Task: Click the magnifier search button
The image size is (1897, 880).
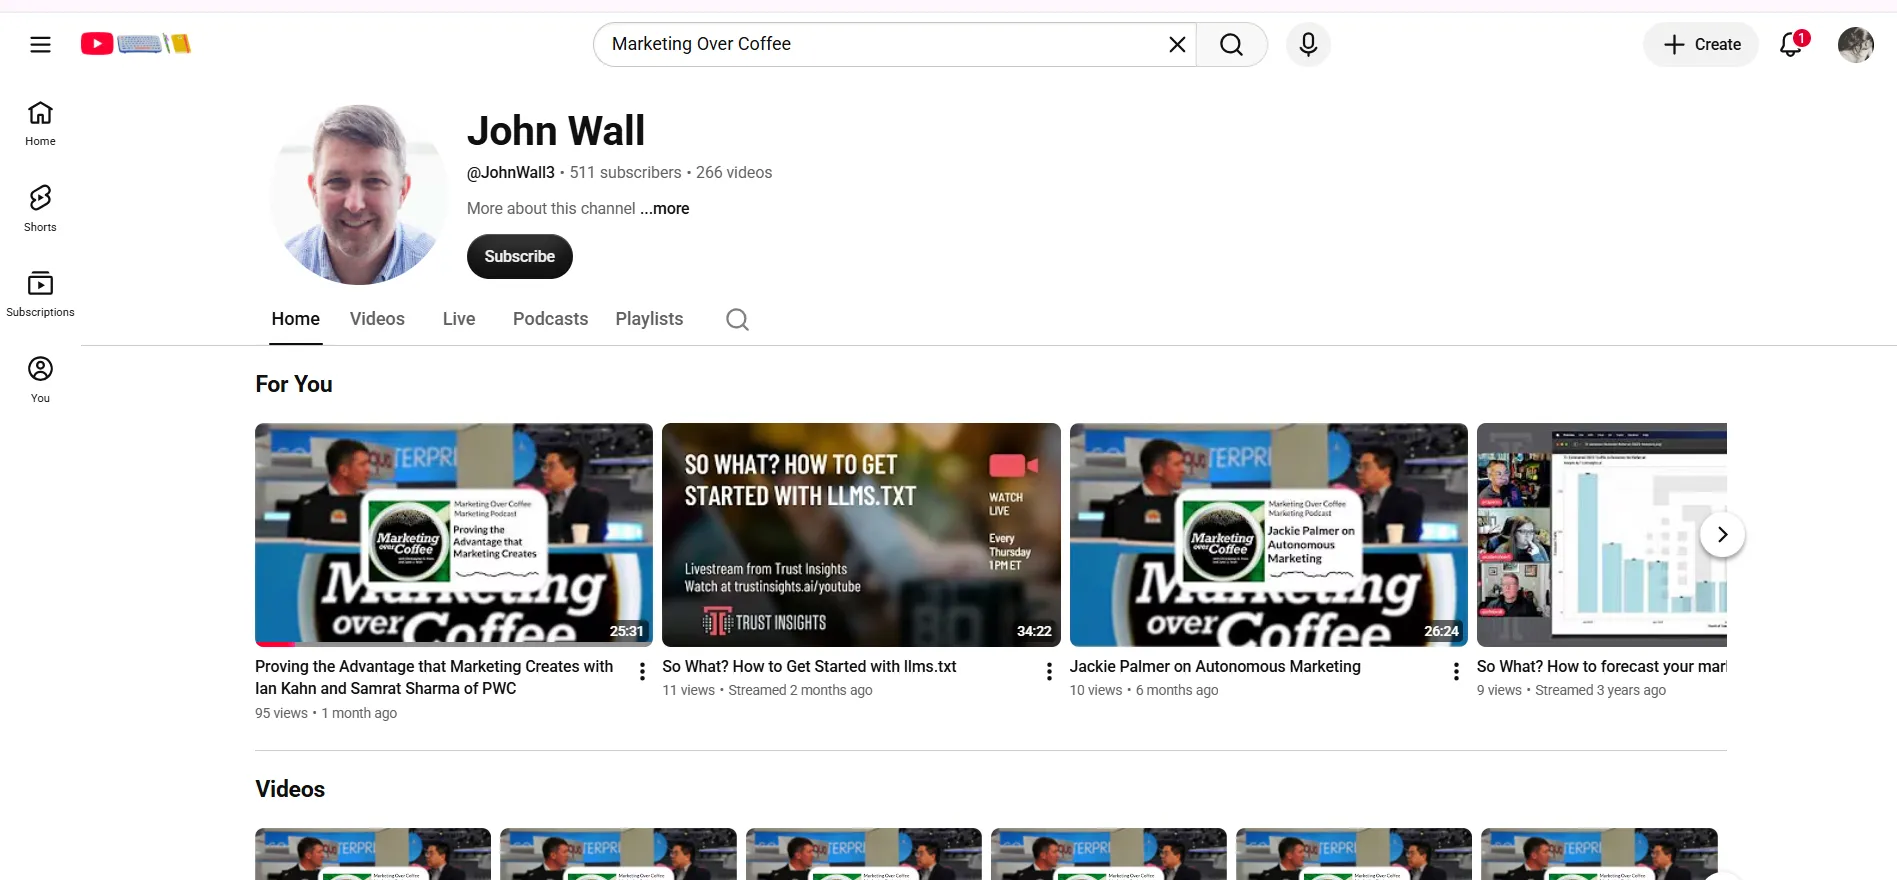Action: [x=1232, y=44]
